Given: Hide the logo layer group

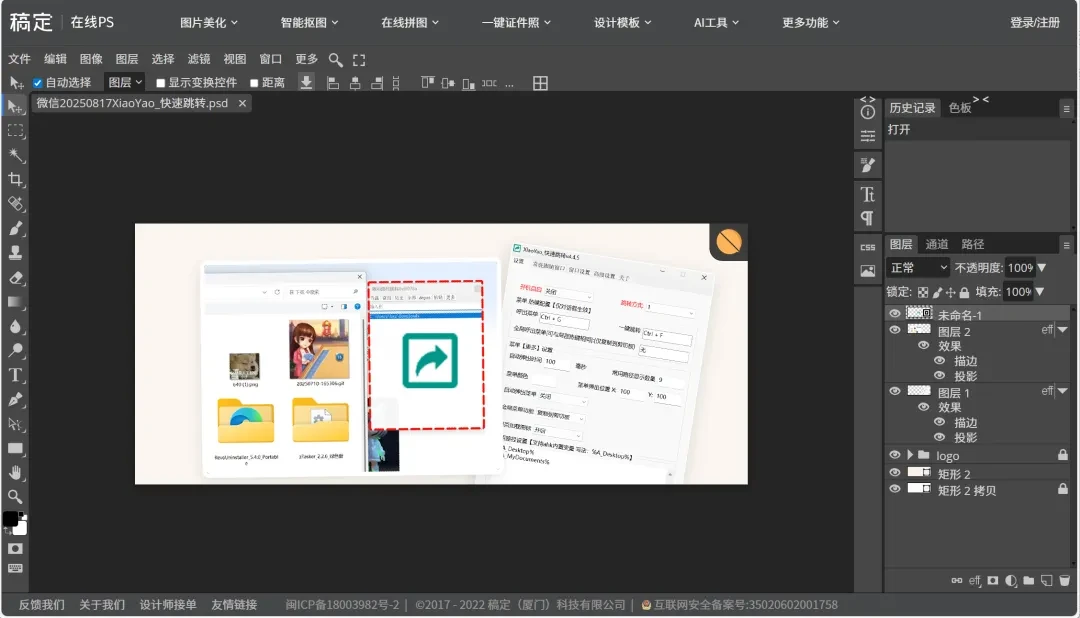Looking at the screenshot, I should point(893,454).
